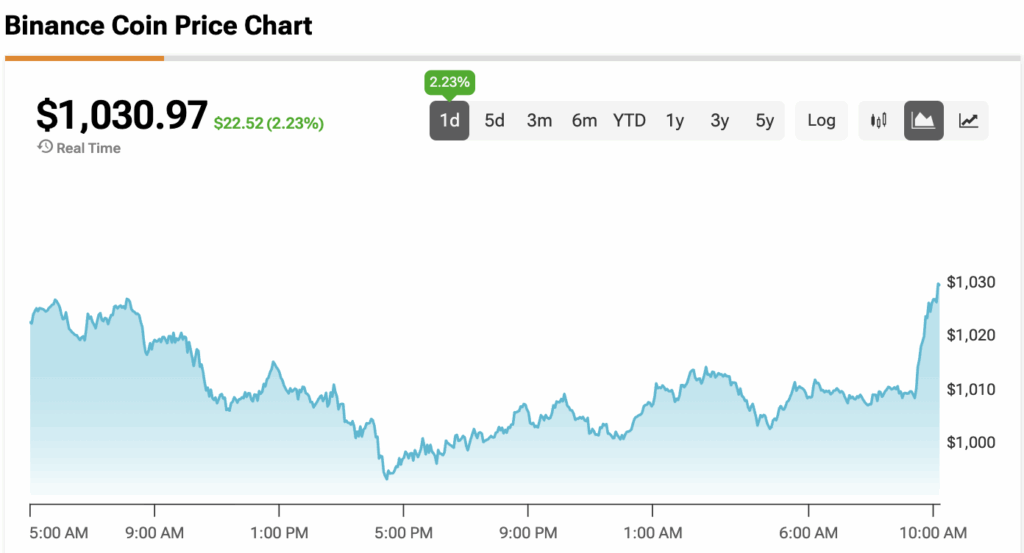
Task: Click the 9:00 AM time axis label
Action: tap(154, 533)
